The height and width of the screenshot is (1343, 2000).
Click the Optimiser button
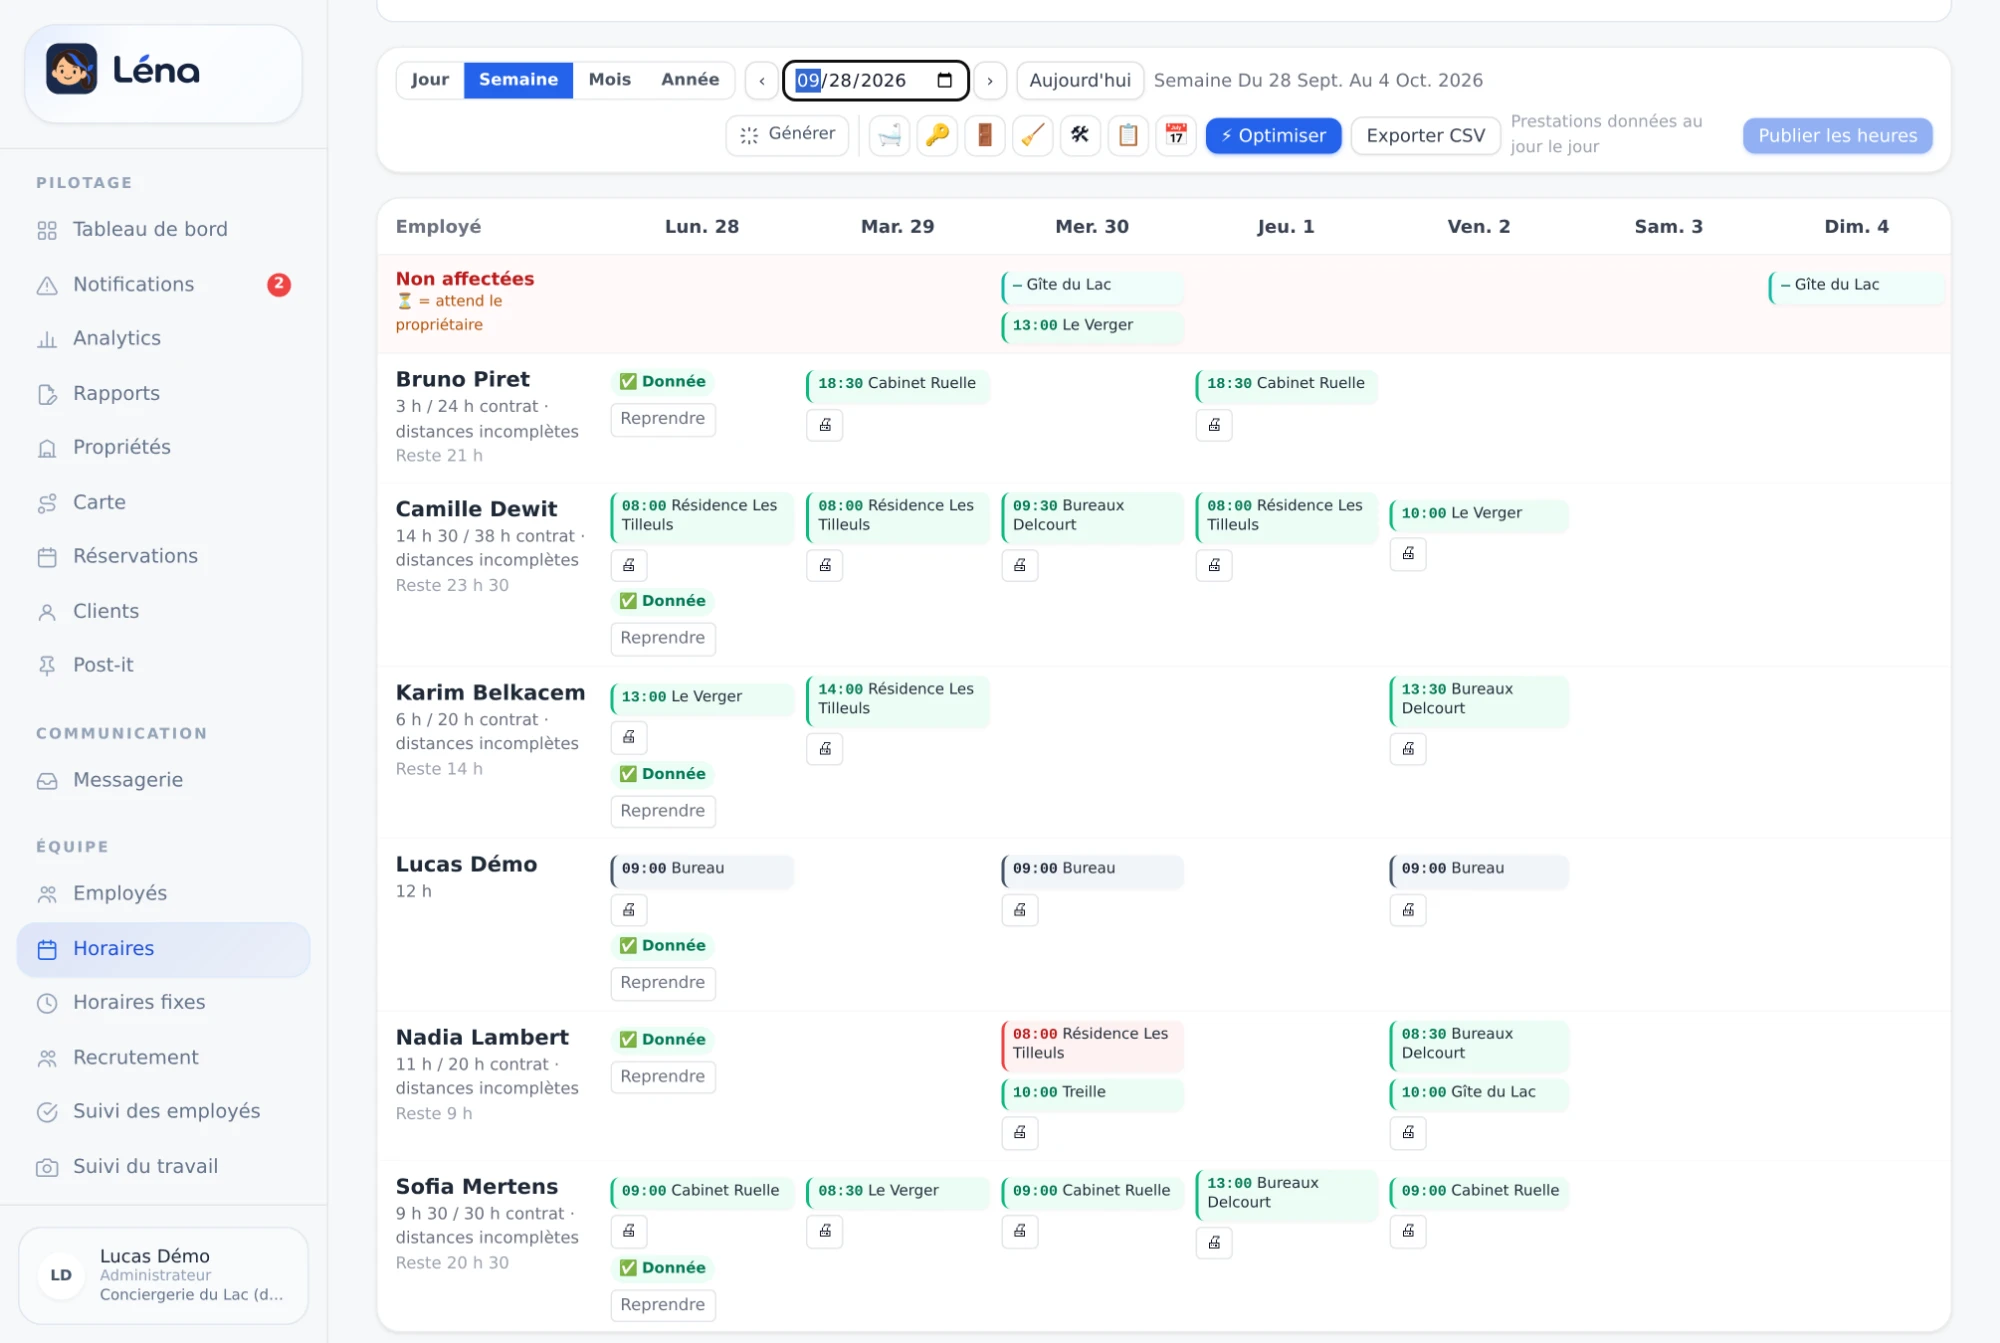point(1273,135)
